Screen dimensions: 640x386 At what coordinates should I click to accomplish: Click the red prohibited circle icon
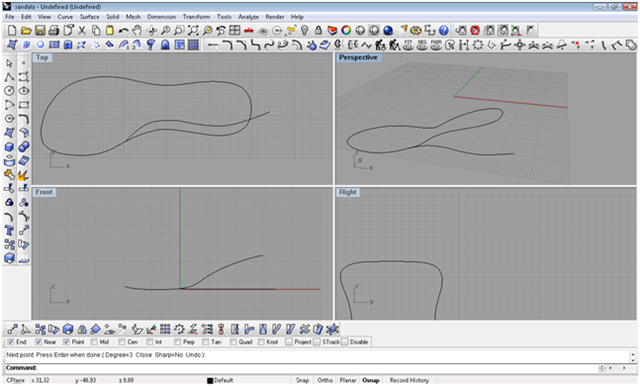coord(475,31)
